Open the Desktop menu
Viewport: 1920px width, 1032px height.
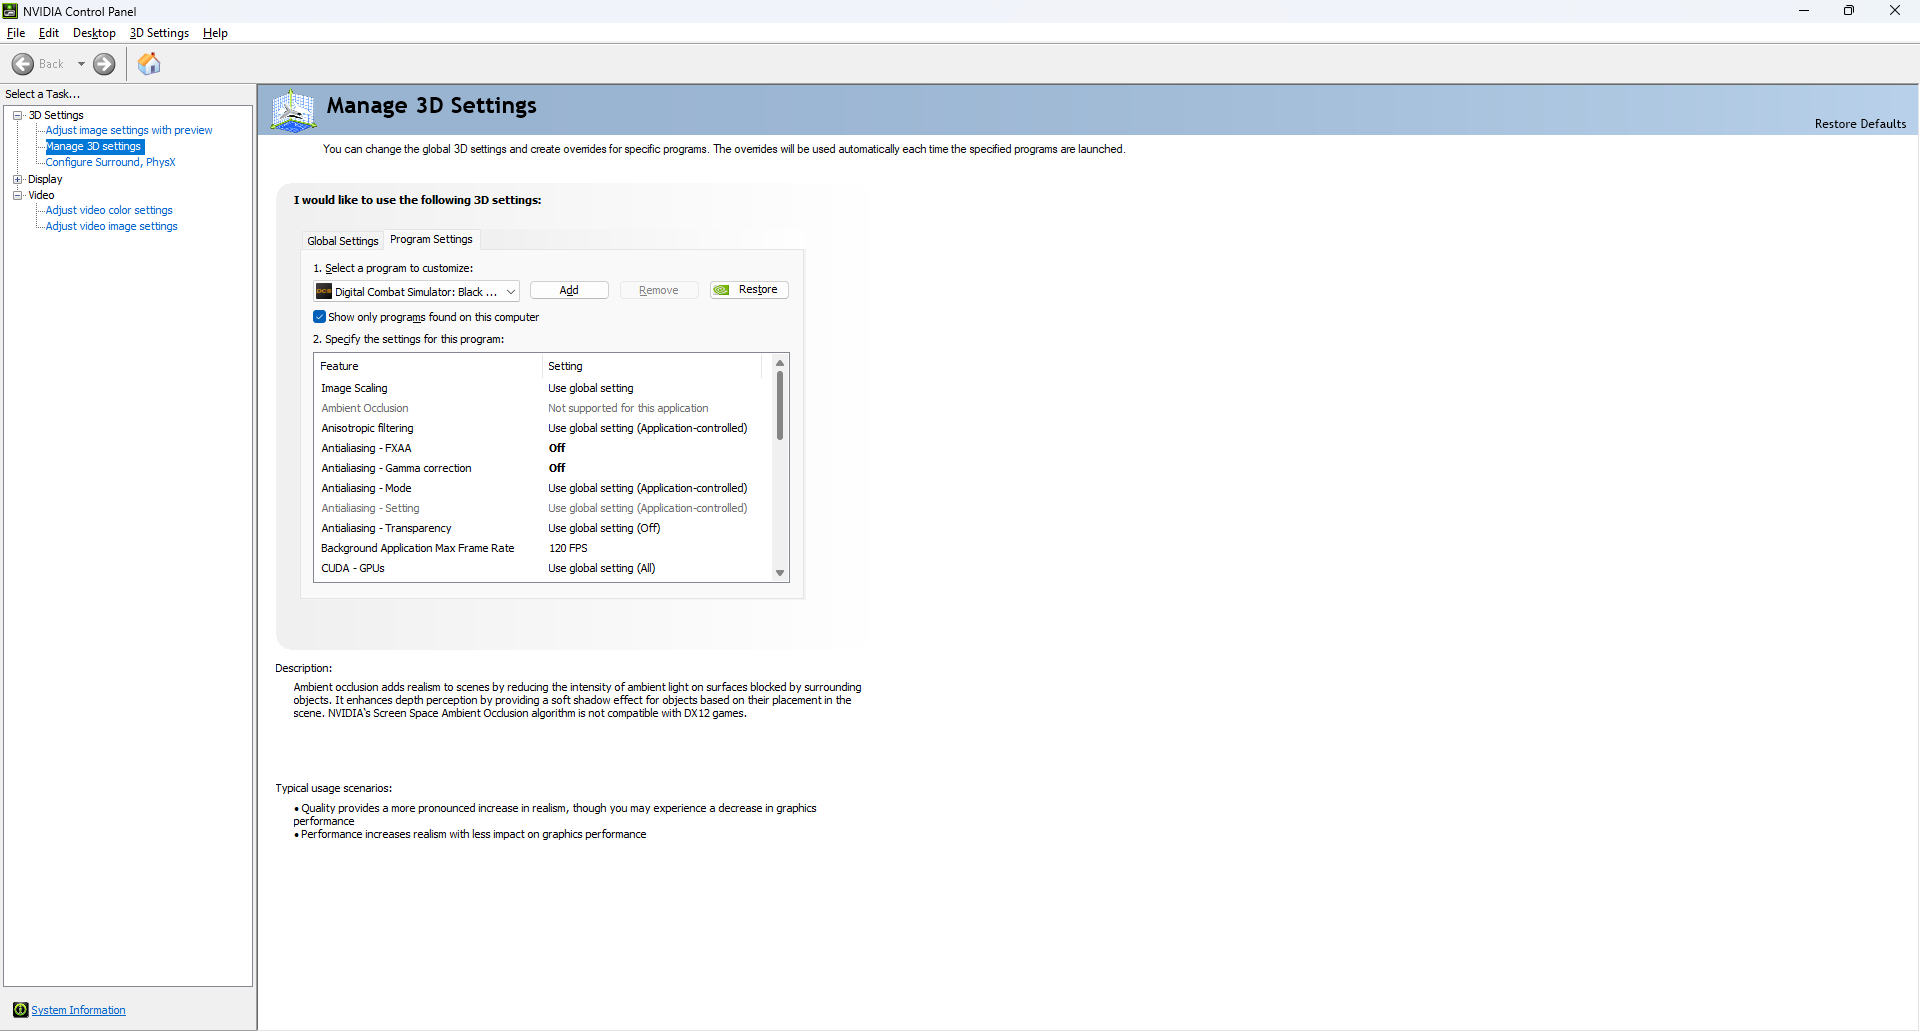pos(94,33)
